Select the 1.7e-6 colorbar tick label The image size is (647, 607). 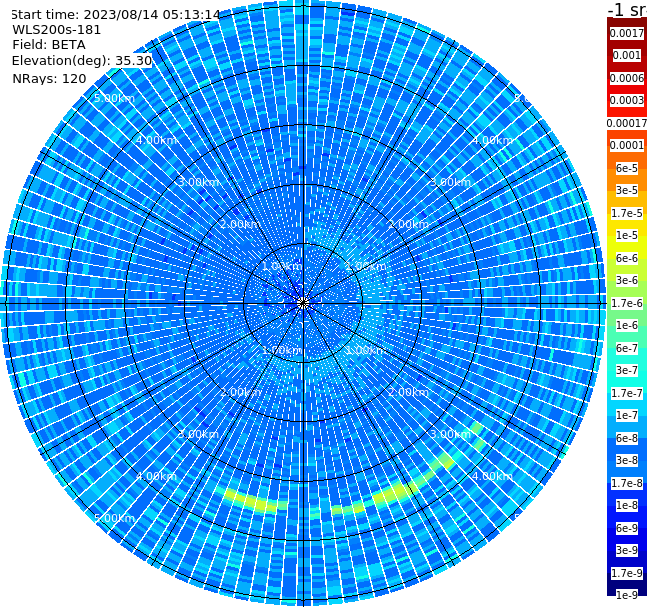(627, 303)
